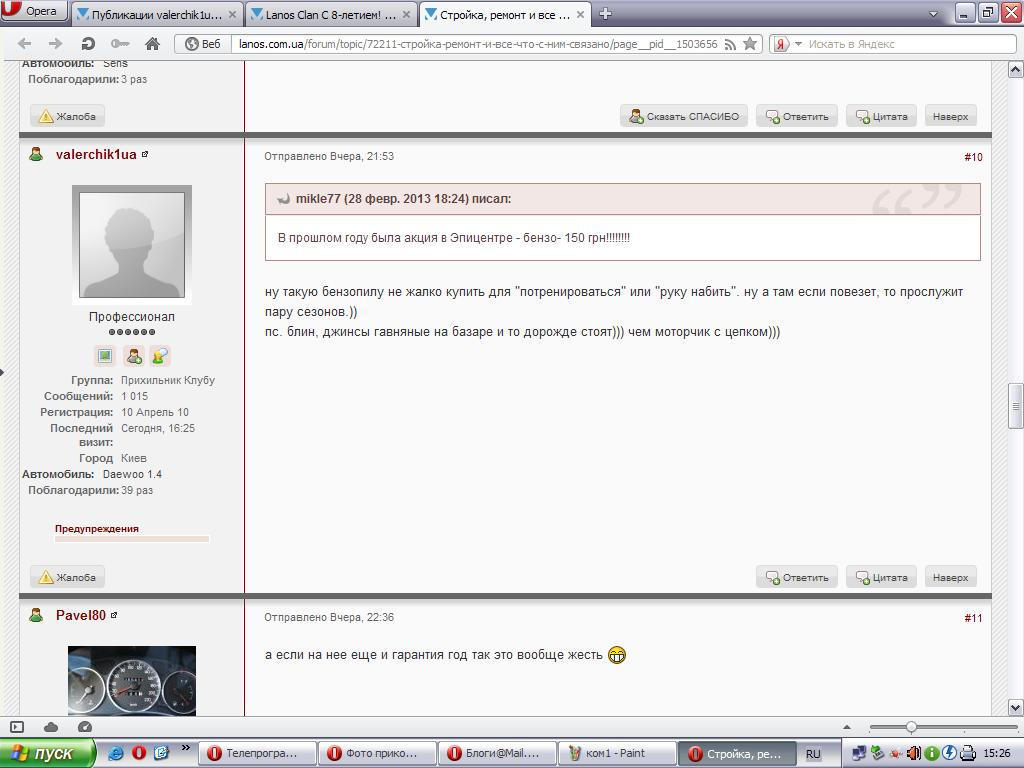Screen dimensions: 1024x768
Task: Click the volume speaker tray icon
Action: tap(916, 754)
